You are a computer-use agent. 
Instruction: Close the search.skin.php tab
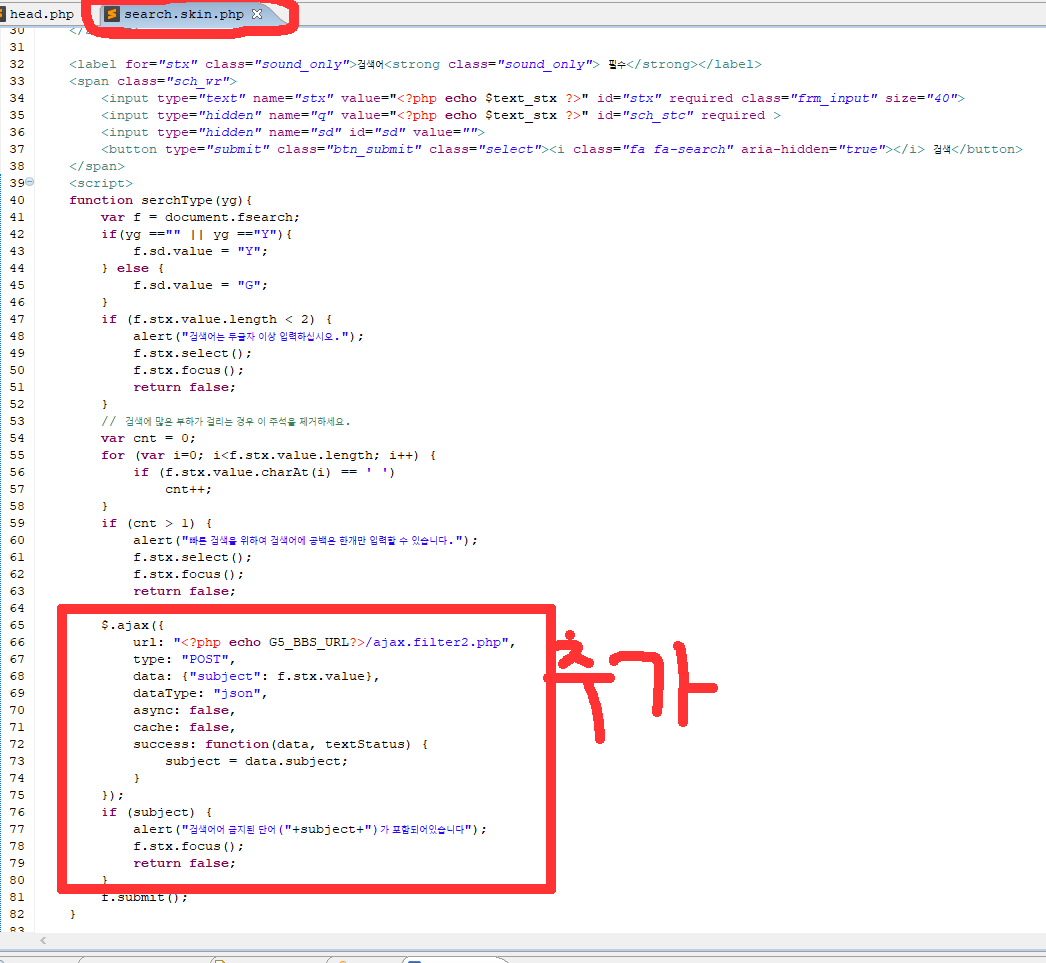pos(257,14)
